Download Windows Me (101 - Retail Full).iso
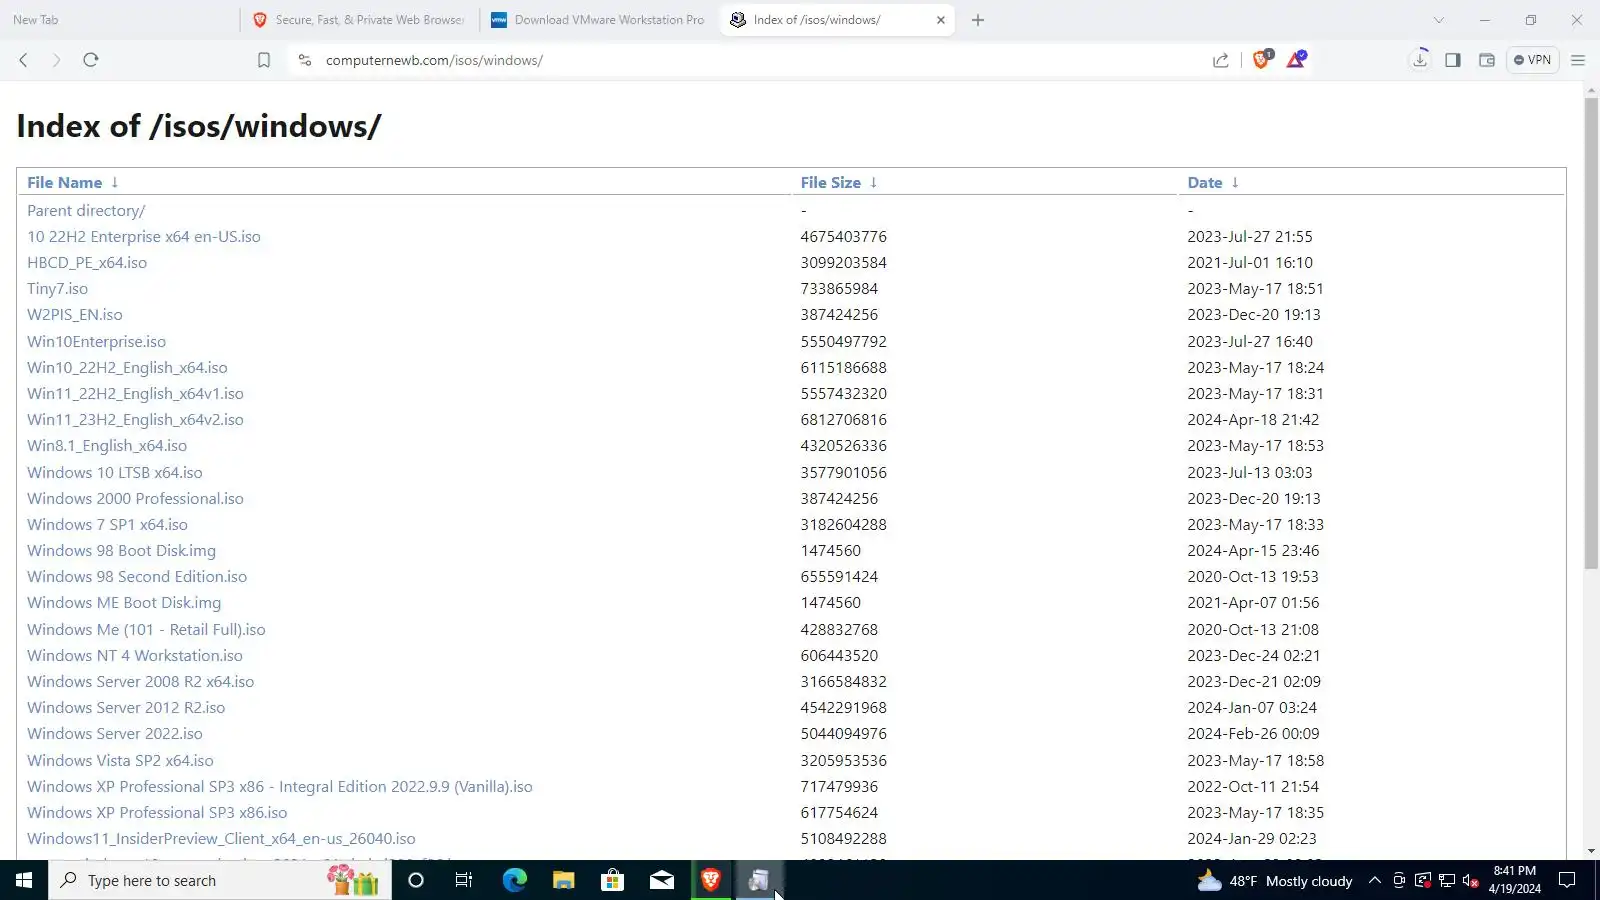 (x=146, y=630)
